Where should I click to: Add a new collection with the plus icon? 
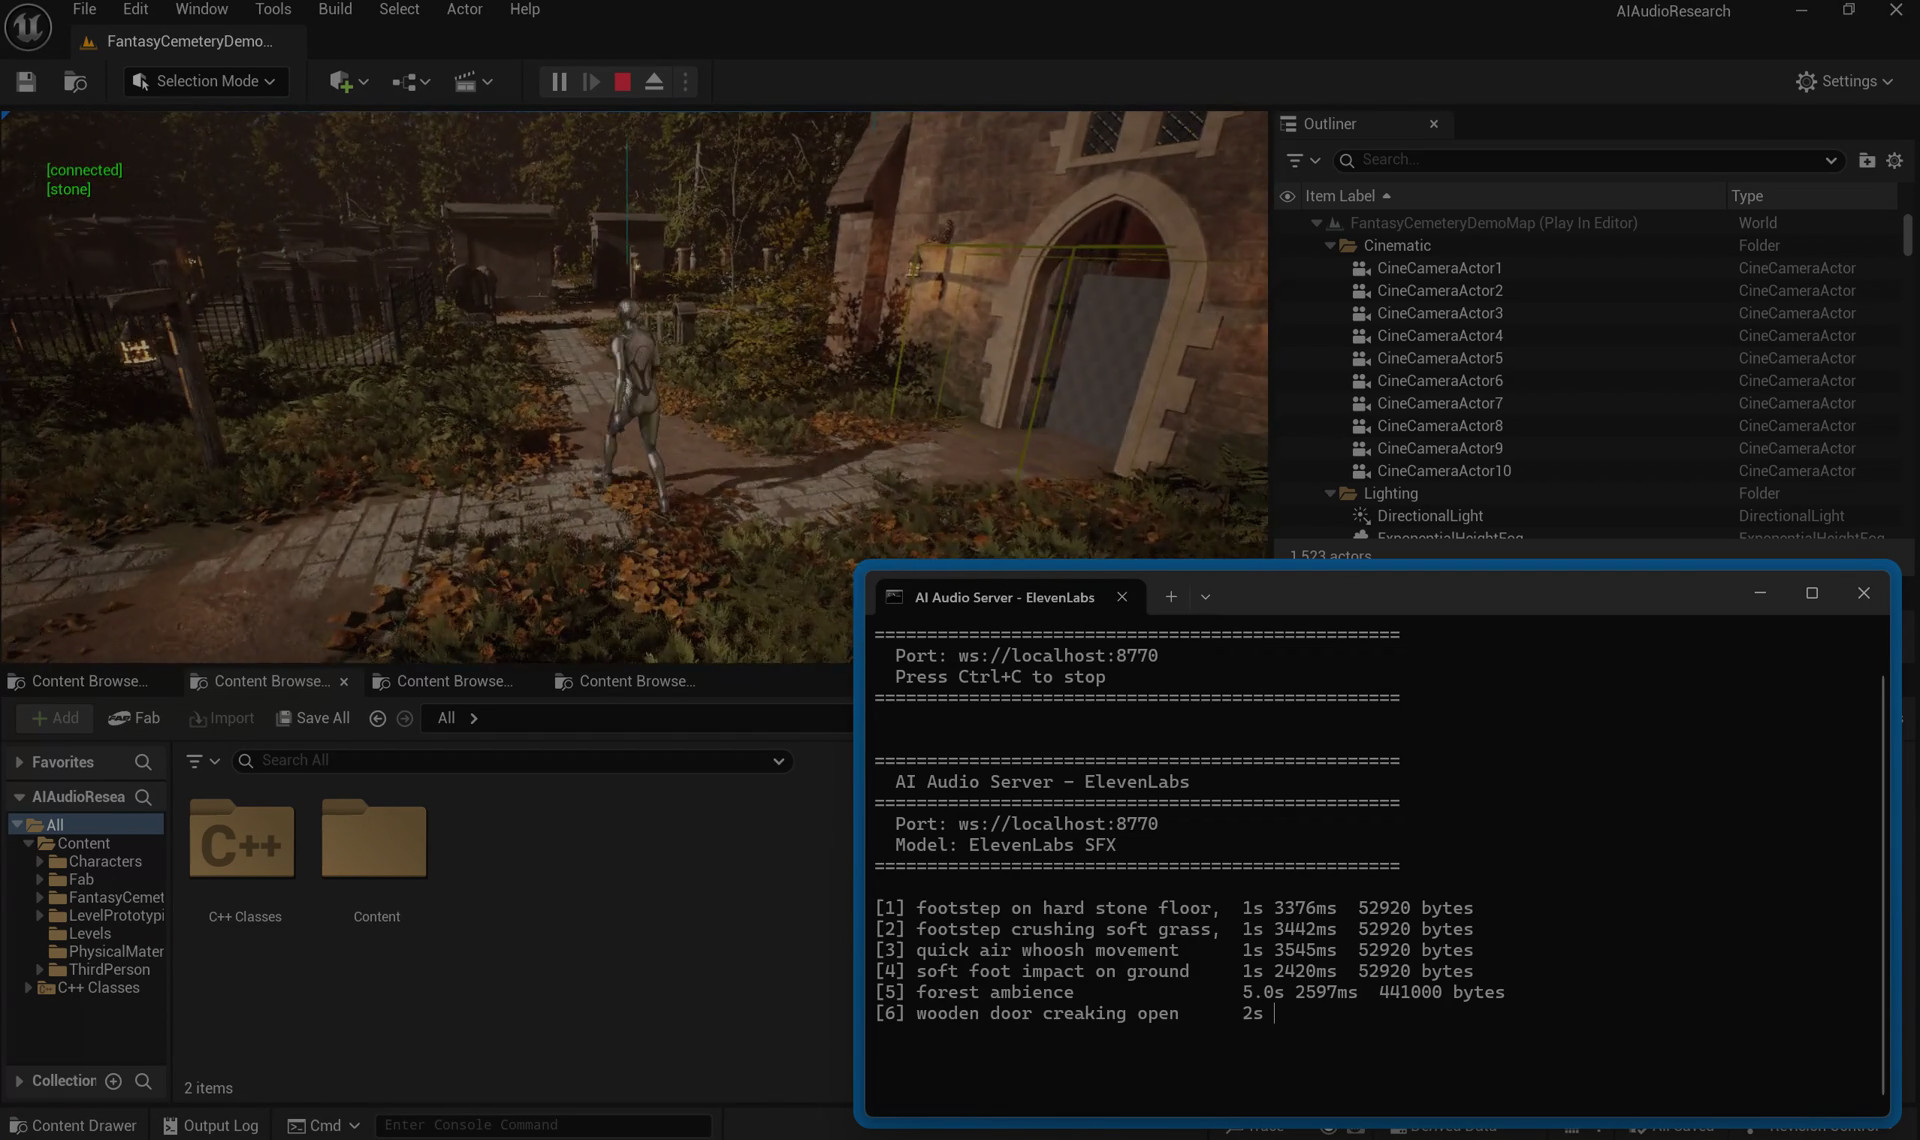pos(114,1081)
